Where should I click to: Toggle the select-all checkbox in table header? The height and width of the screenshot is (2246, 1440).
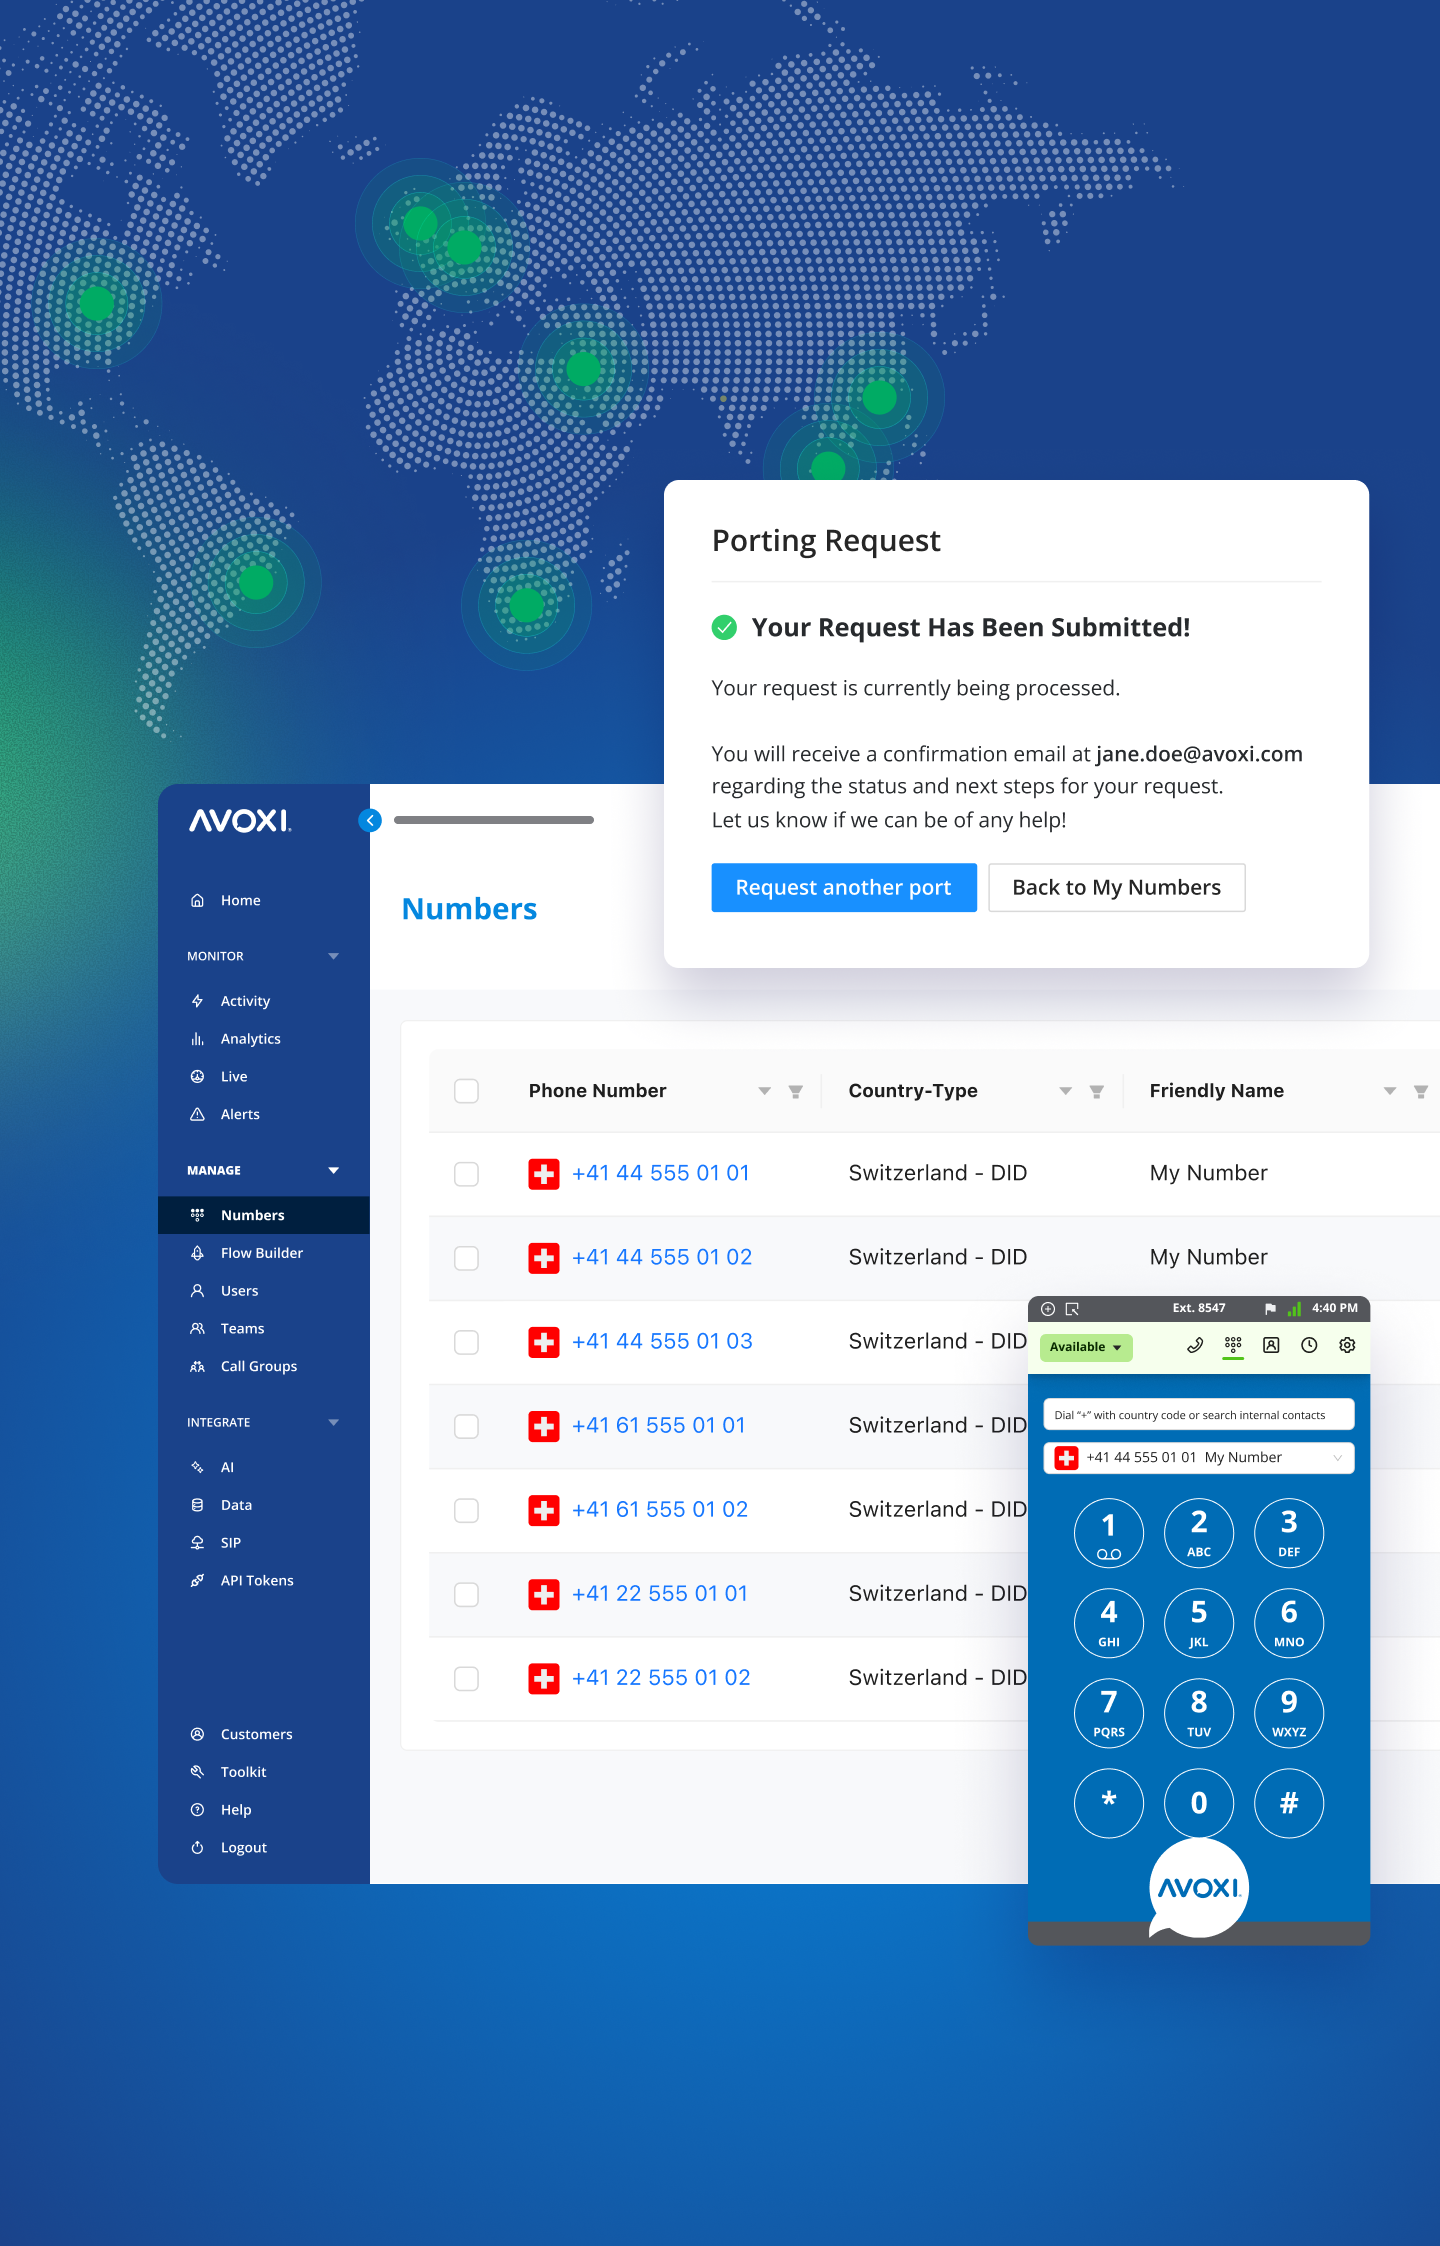point(466,1091)
